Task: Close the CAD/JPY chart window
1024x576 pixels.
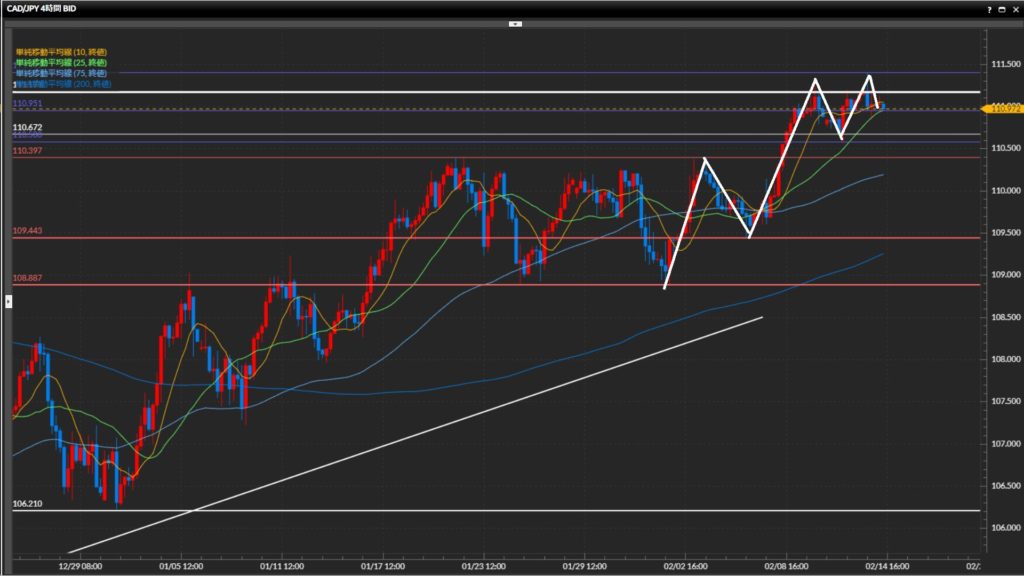Action: tap(1015, 9)
